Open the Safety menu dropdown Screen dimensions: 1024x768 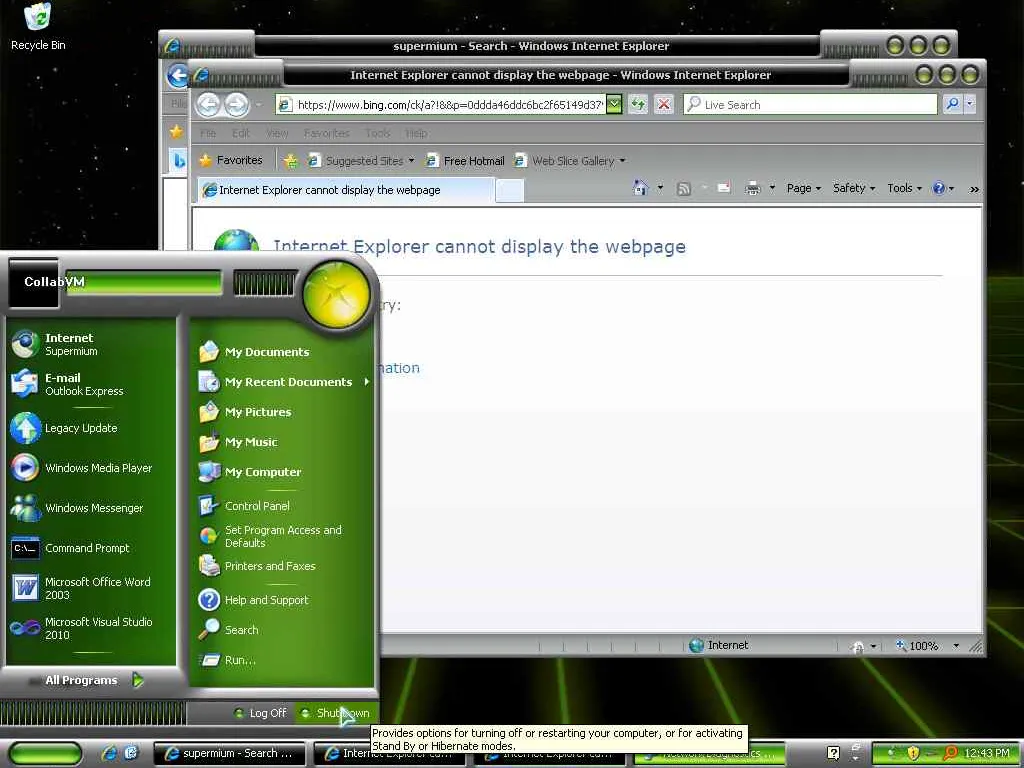(854, 189)
